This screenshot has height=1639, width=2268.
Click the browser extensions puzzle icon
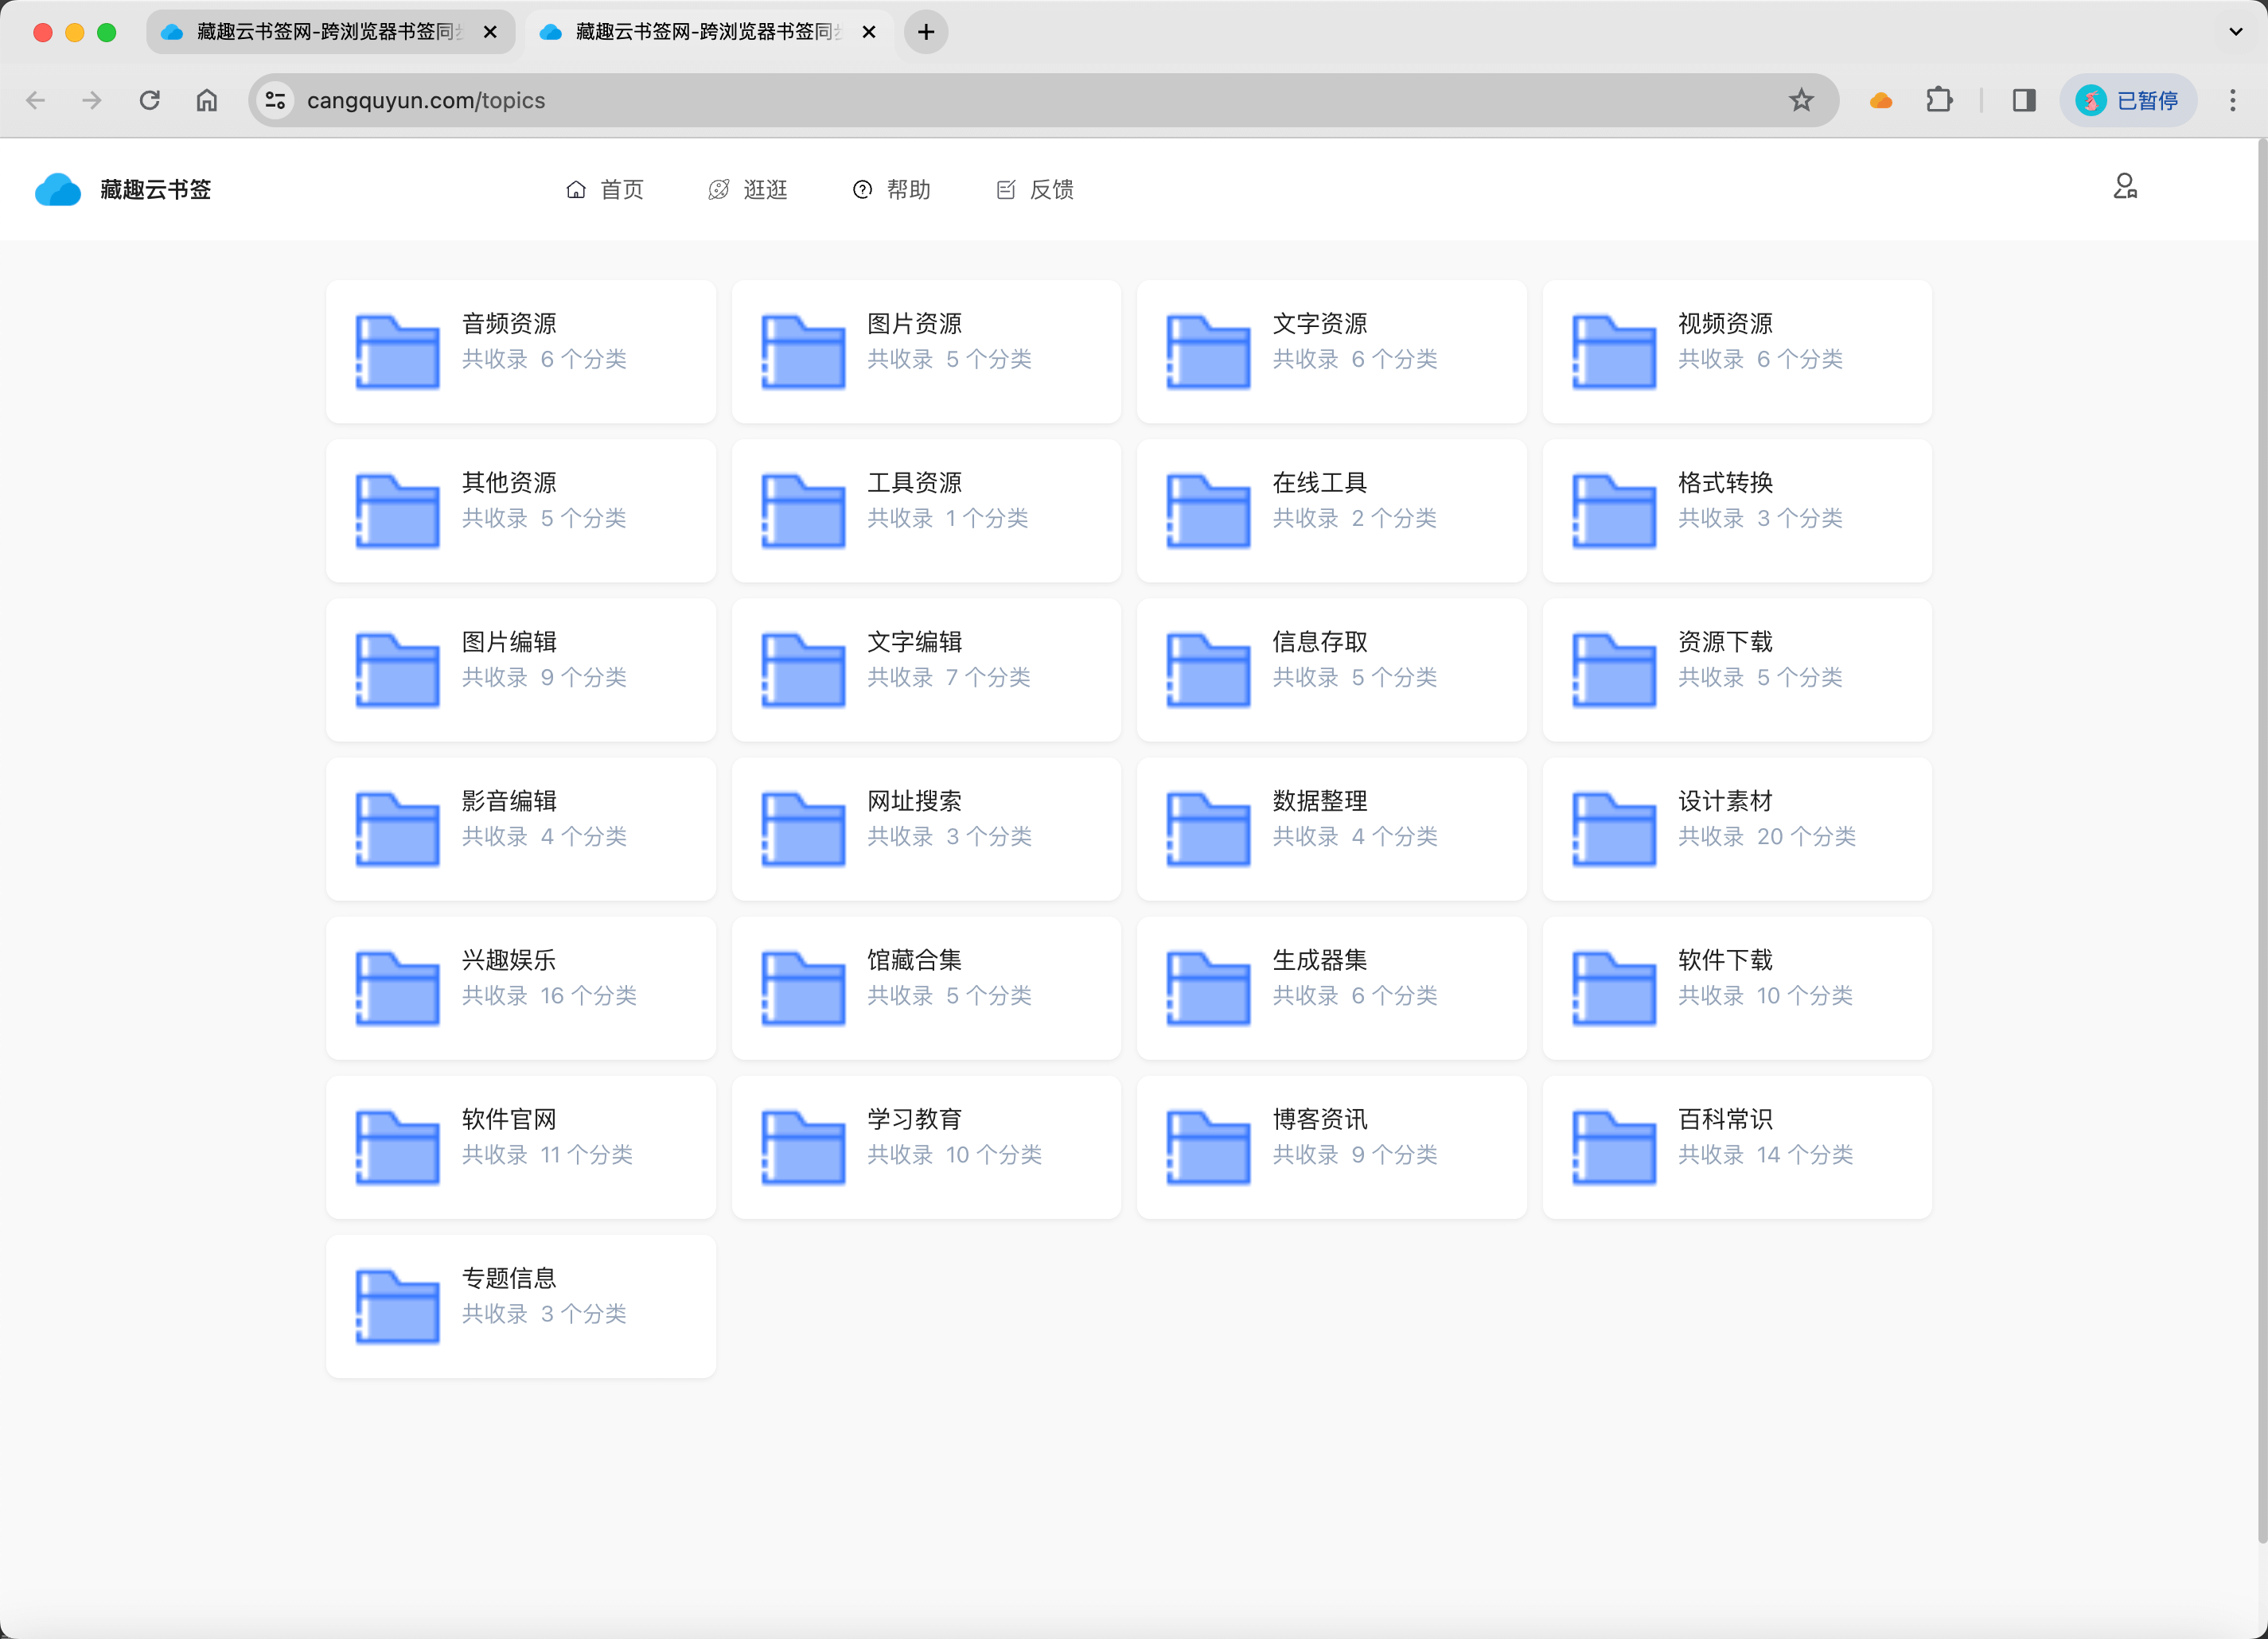tap(1940, 100)
